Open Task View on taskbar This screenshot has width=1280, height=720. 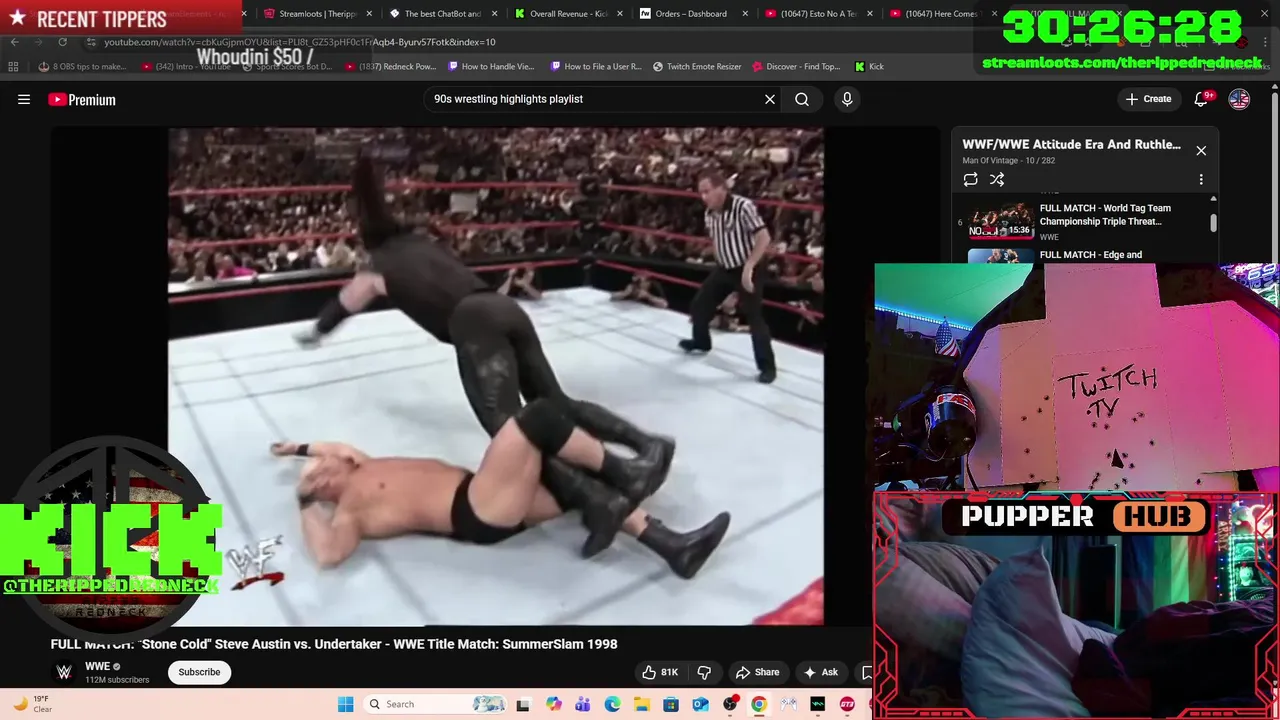522,704
